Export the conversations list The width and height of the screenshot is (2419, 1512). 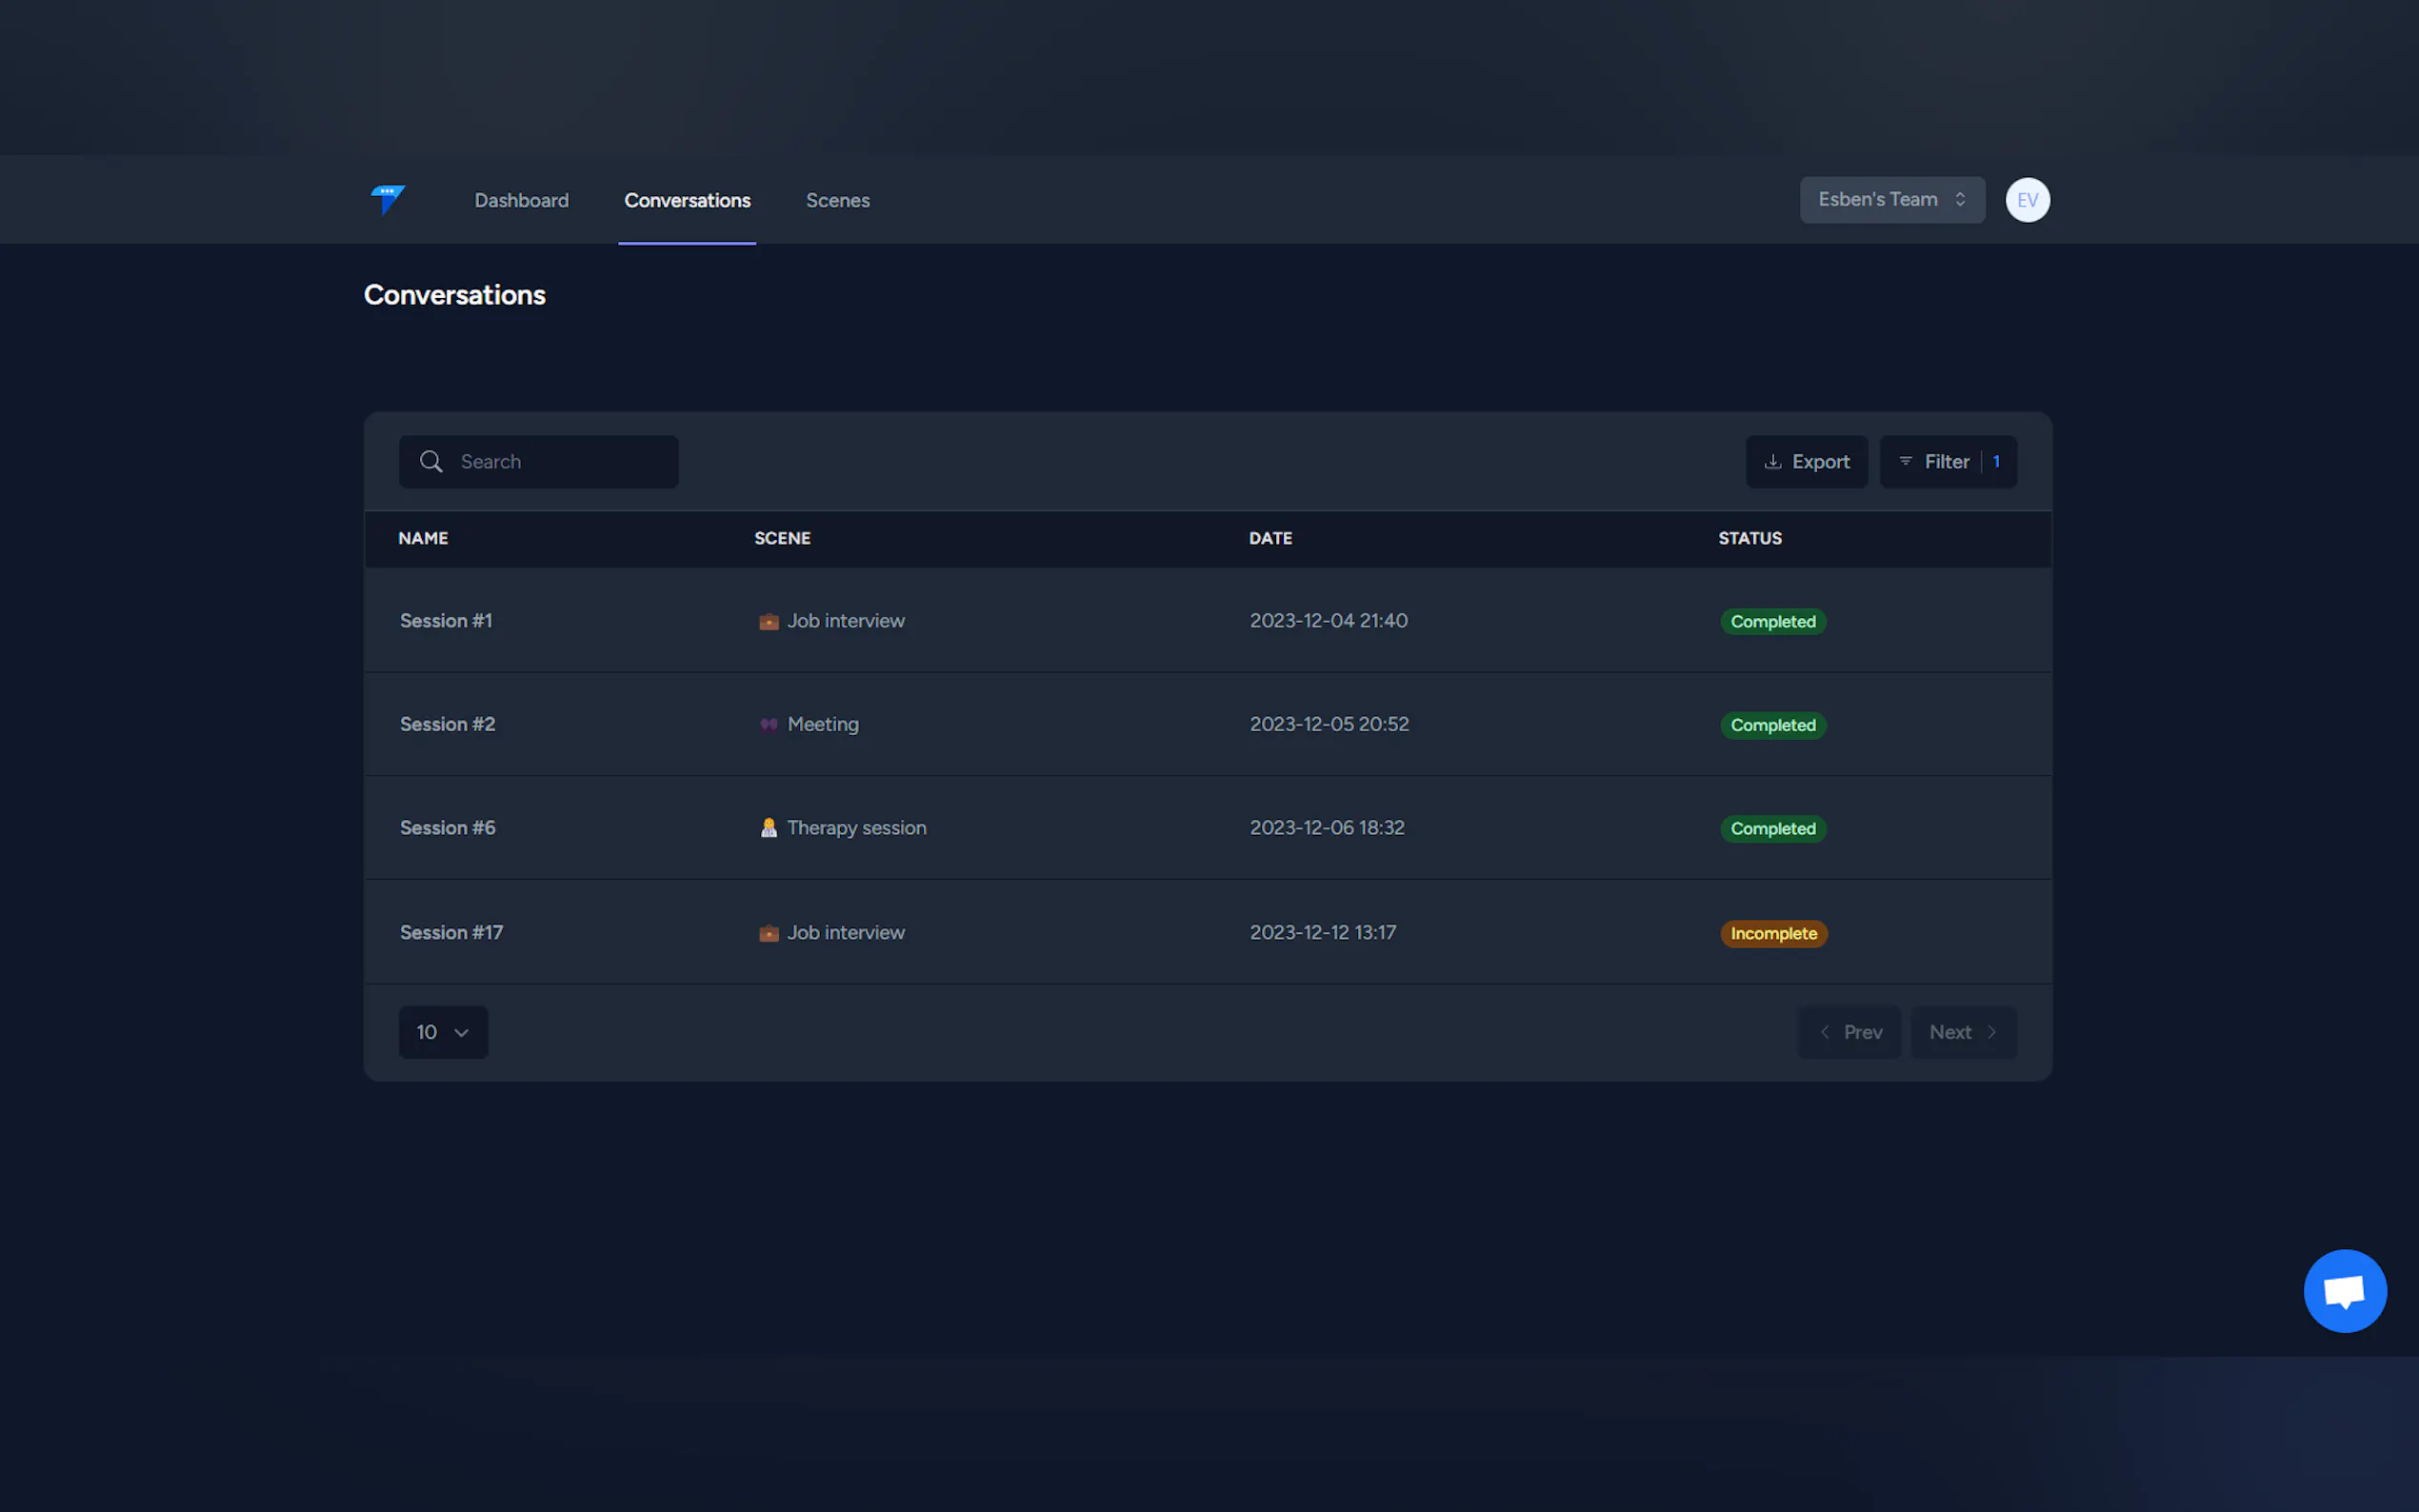[x=1806, y=461]
